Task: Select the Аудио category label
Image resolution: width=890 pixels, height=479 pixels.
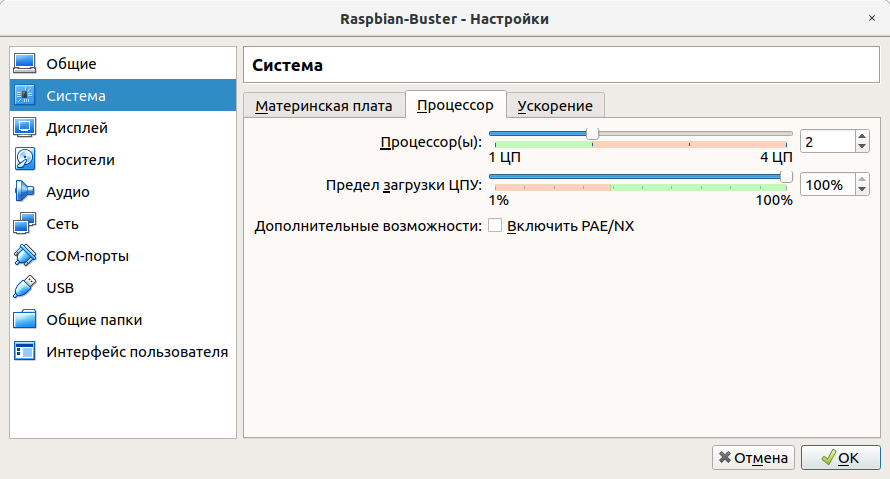Action: pyautogui.click(x=68, y=192)
